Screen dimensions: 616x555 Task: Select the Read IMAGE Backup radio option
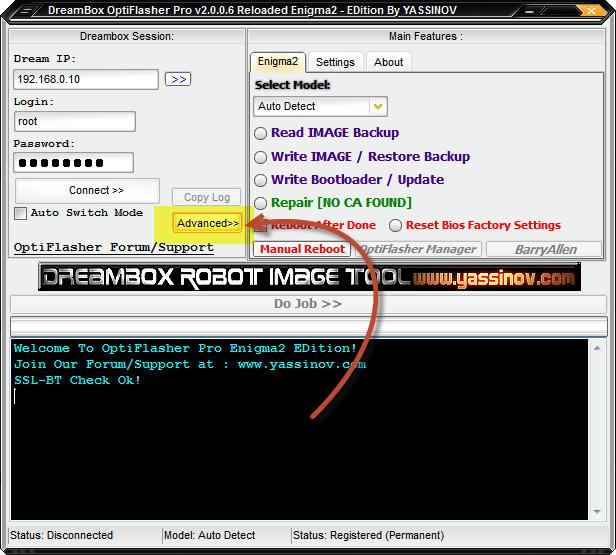tap(260, 133)
